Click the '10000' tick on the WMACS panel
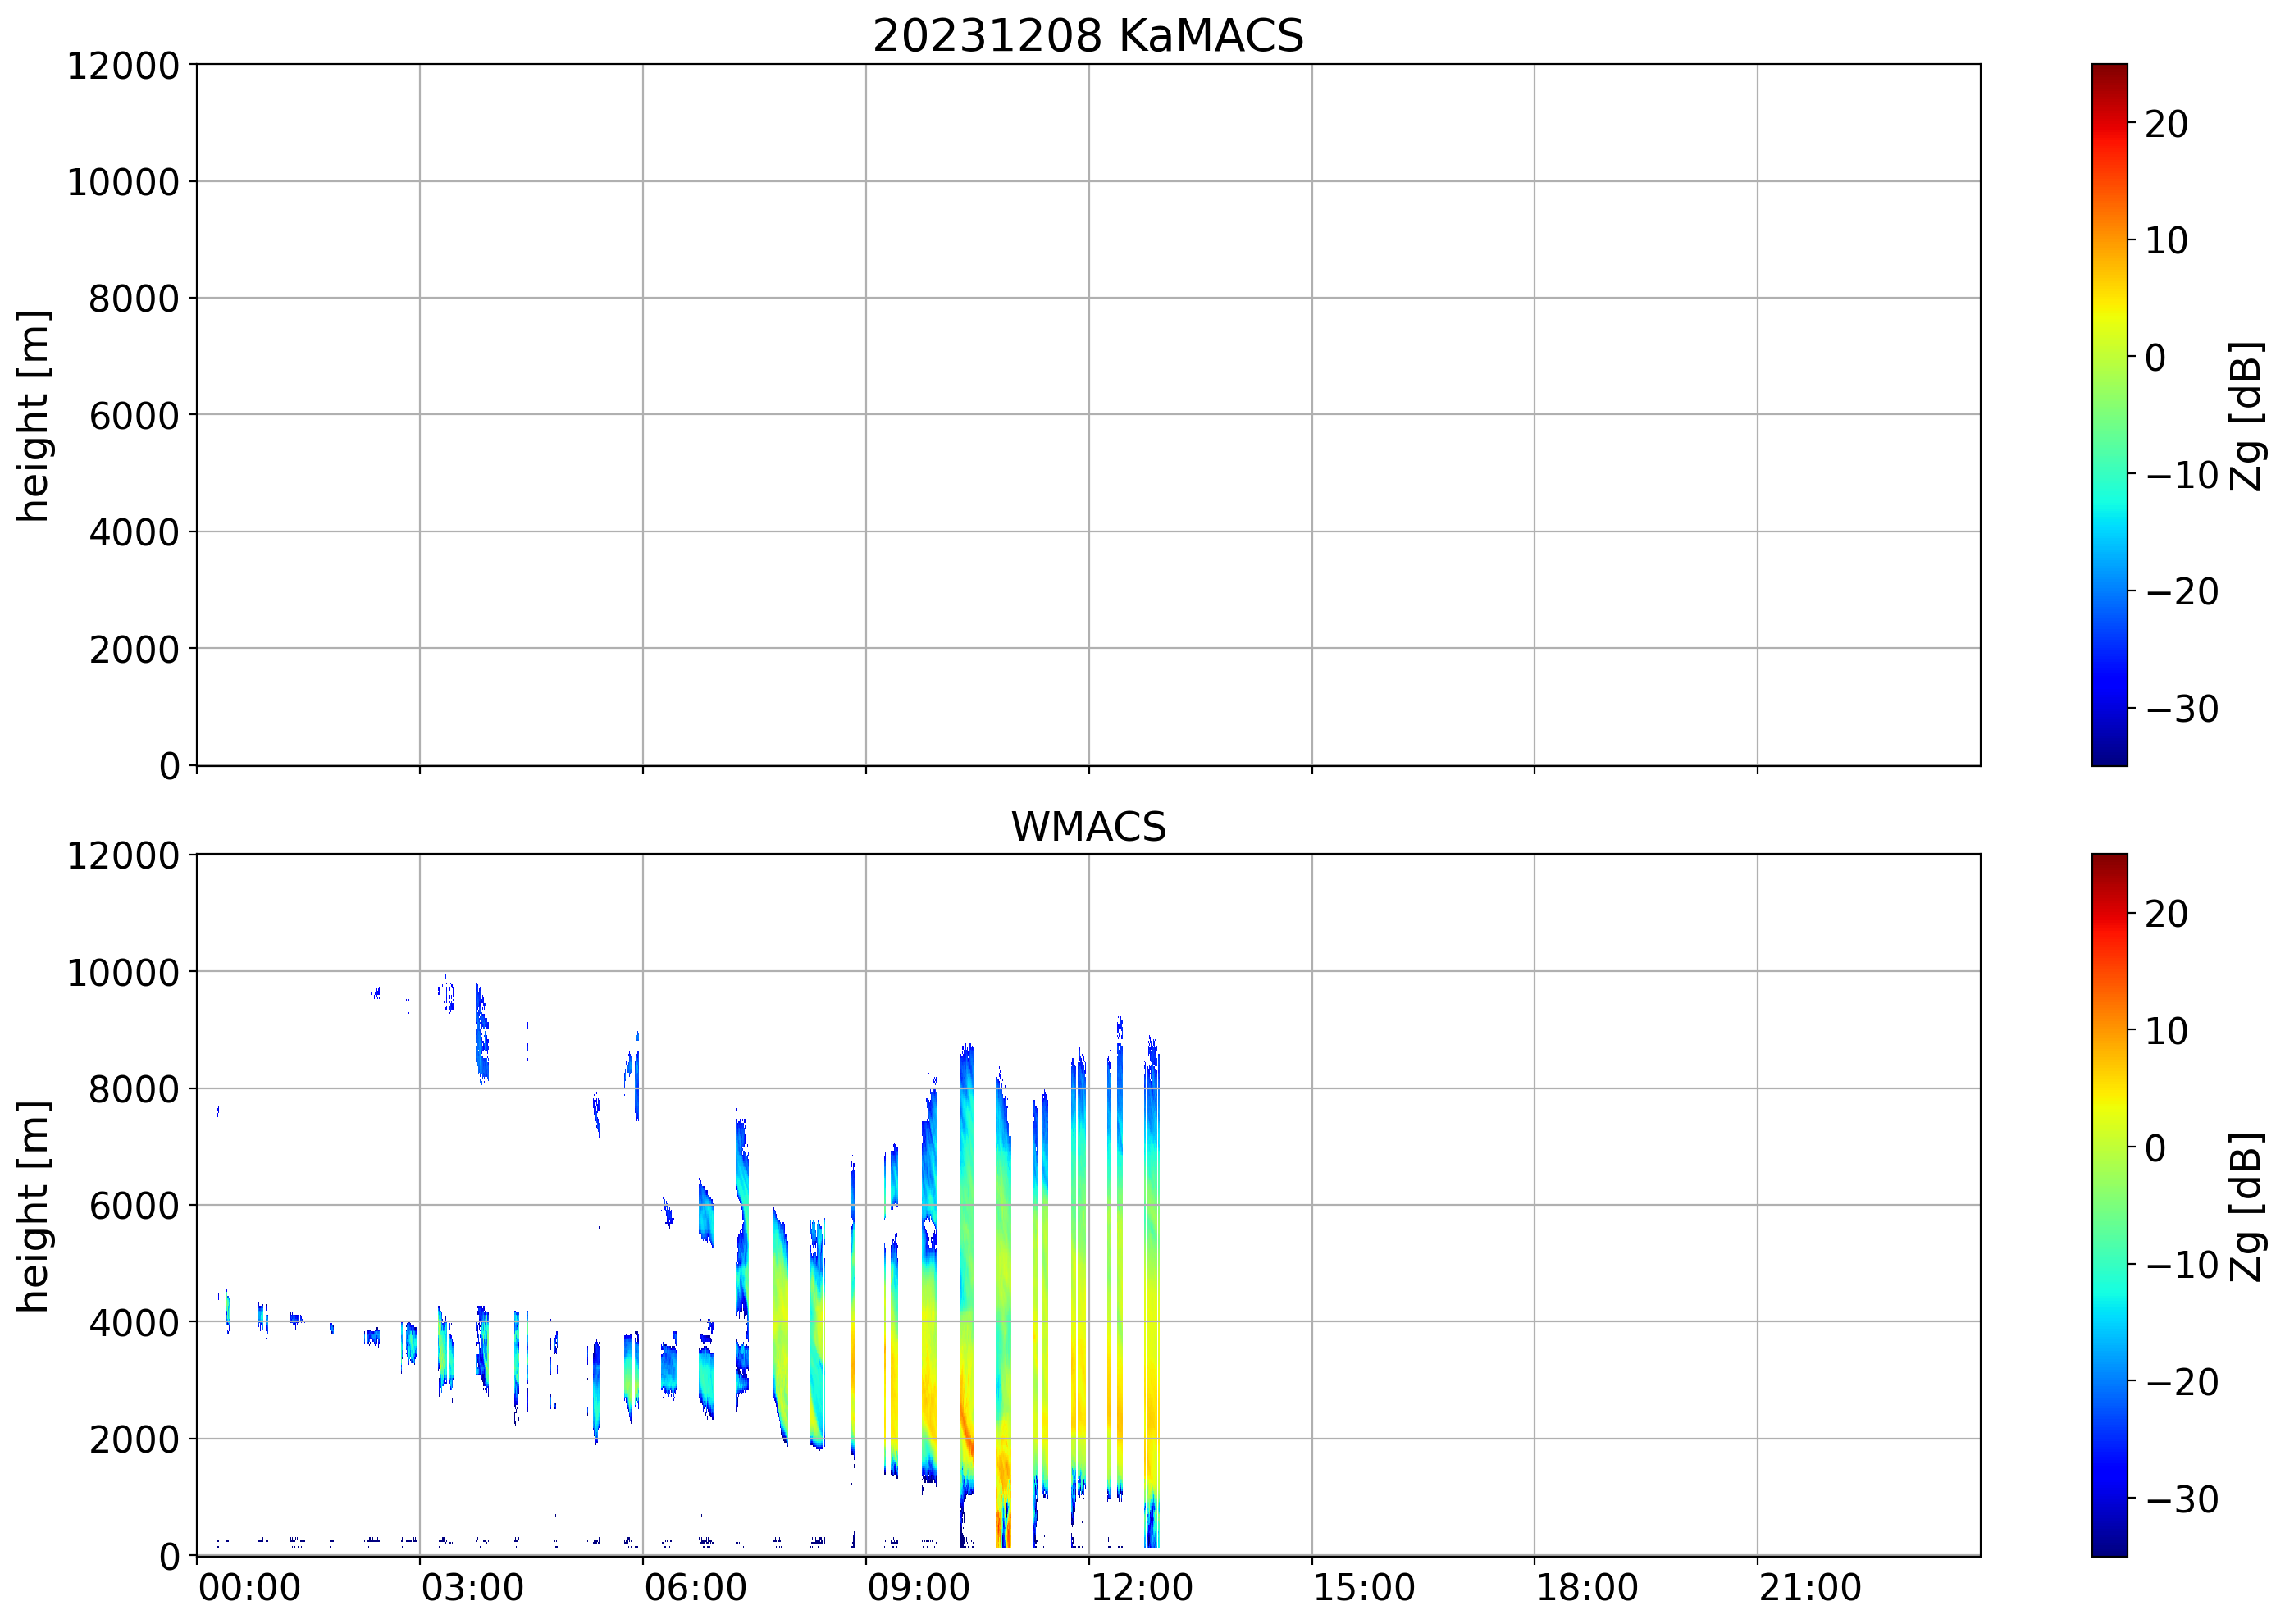2285x1624 pixels. coord(122,972)
